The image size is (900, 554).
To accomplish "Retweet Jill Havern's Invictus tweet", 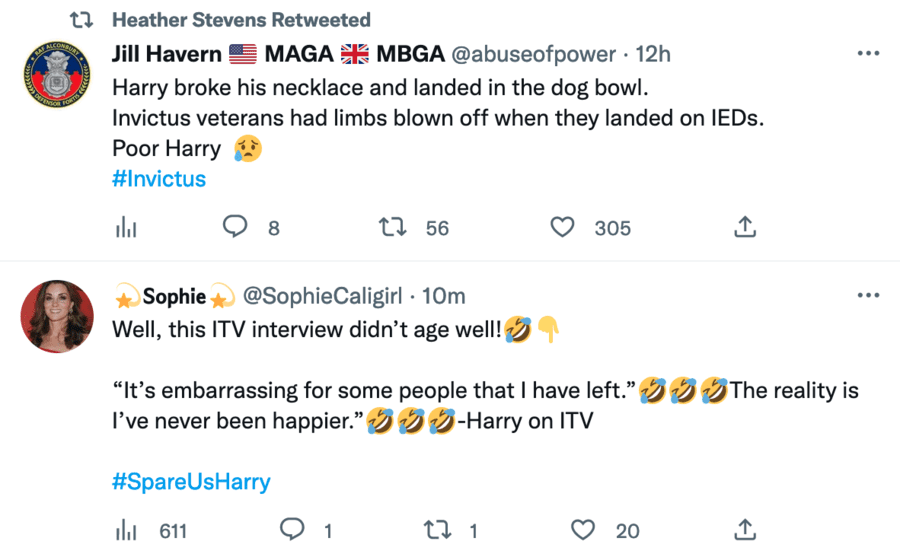I will (x=393, y=228).
